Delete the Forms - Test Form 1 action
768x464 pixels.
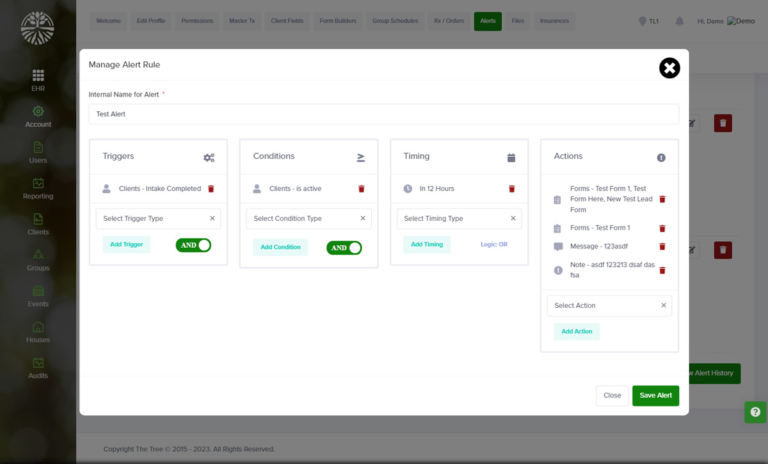click(x=662, y=228)
